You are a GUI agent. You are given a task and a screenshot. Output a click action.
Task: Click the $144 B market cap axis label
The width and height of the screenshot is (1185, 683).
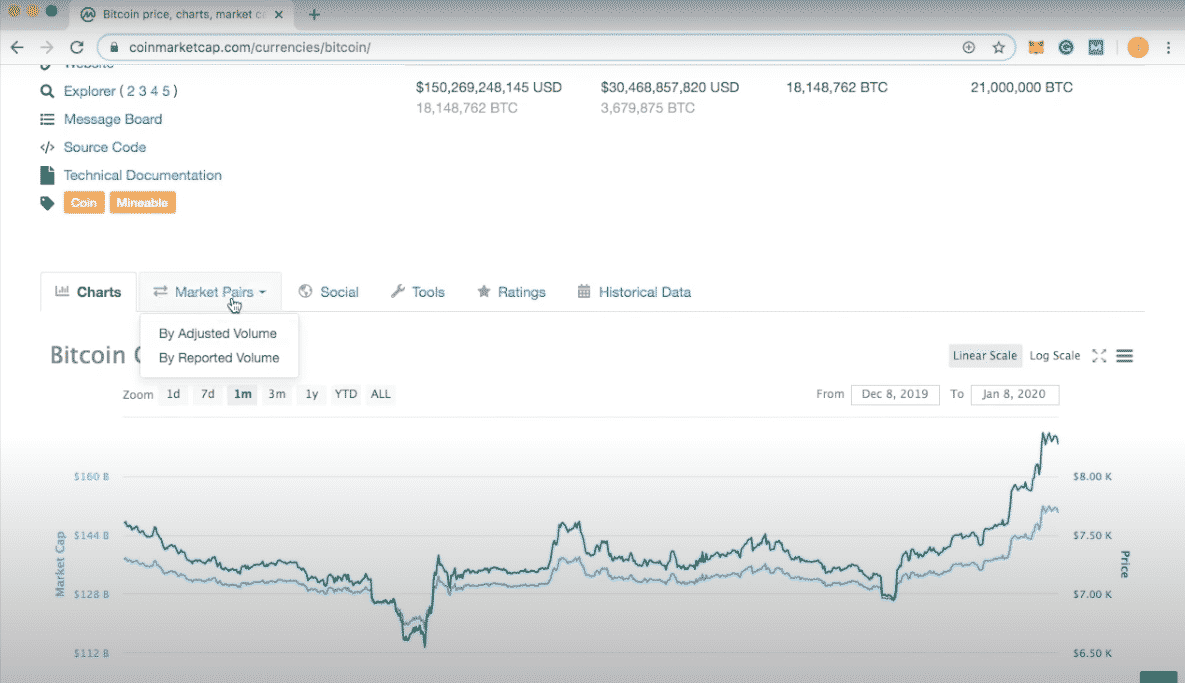click(91, 536)
